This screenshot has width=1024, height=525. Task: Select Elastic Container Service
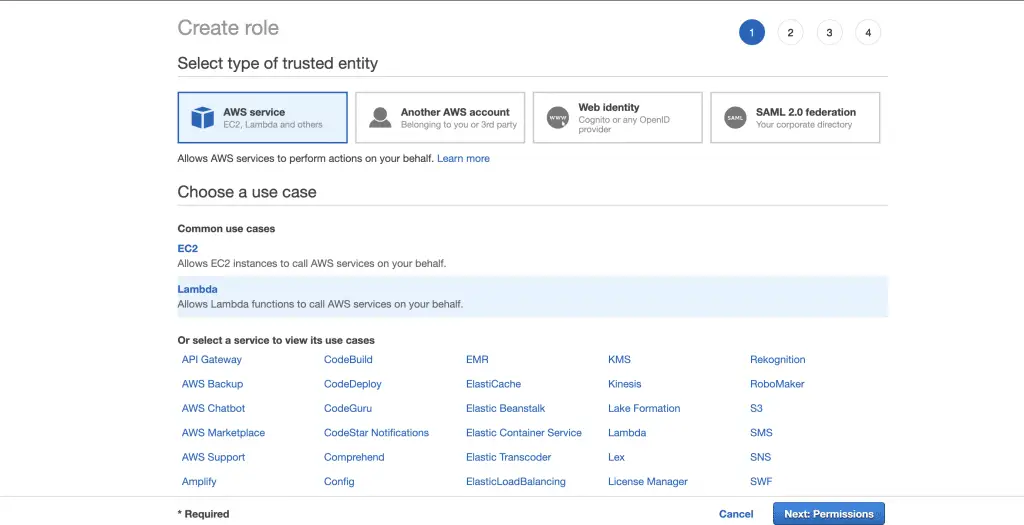click(524, 433)
